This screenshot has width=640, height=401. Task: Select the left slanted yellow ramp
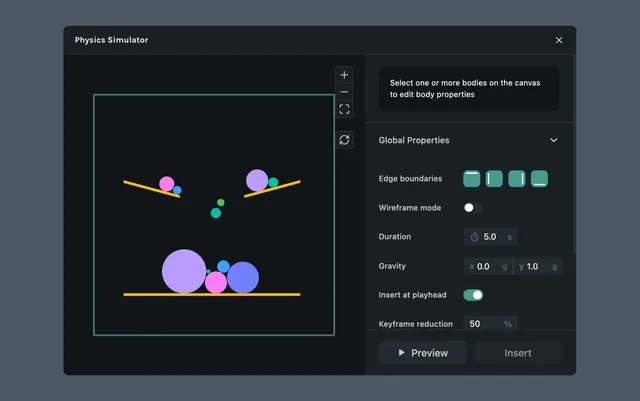coord(151,189)
